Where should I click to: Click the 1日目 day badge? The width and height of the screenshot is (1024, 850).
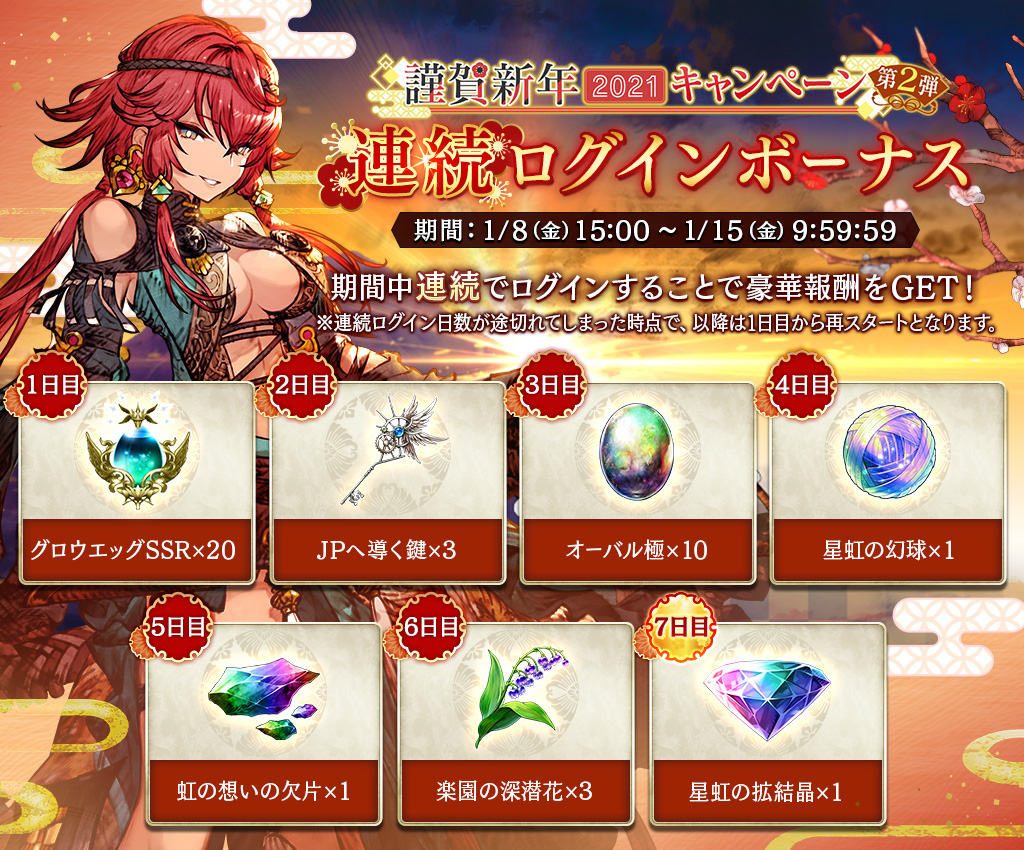click(x=52, y=385)
